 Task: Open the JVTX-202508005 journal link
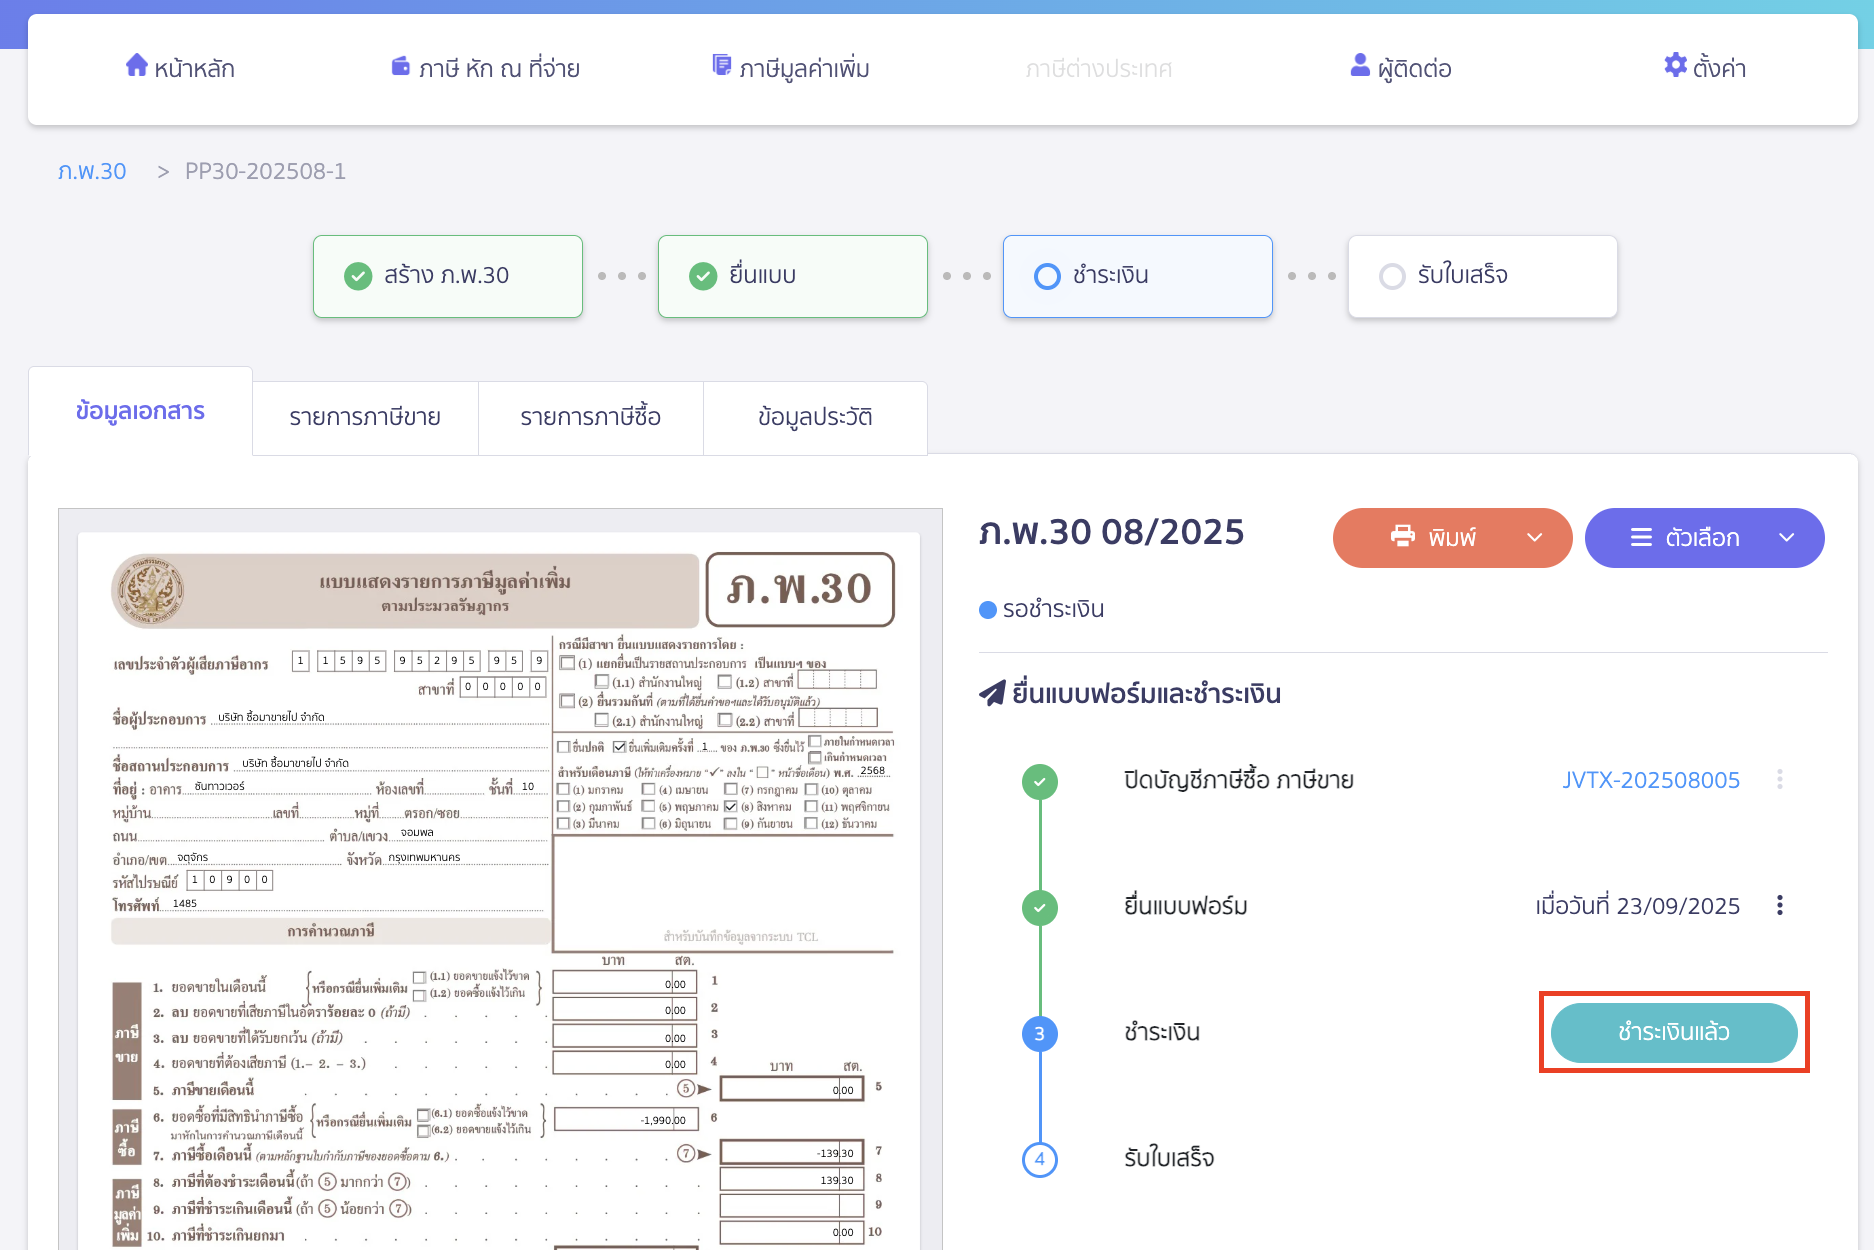[x=1650, y=780]
